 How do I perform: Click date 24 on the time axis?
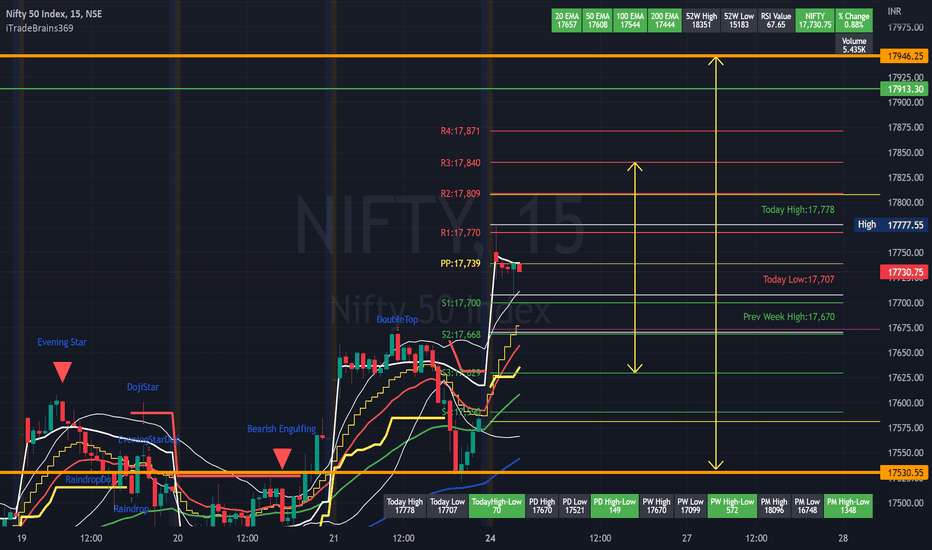pyautogui.click(x=490, y=538)
